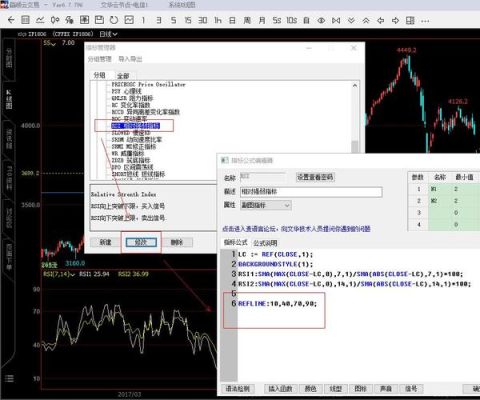The width and height of the screenshot is (480, 400).
Task: Click the 声音 sound button
Action: pyautogui.click(x=386, y=388)
